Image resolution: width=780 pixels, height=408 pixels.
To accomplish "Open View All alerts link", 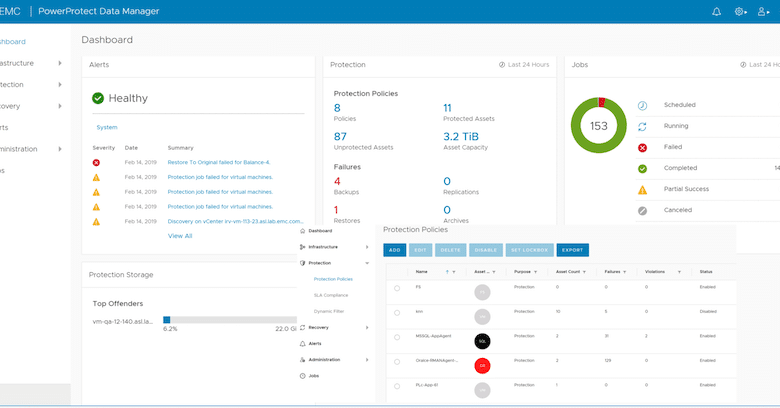I will click(x=180, y=236).
